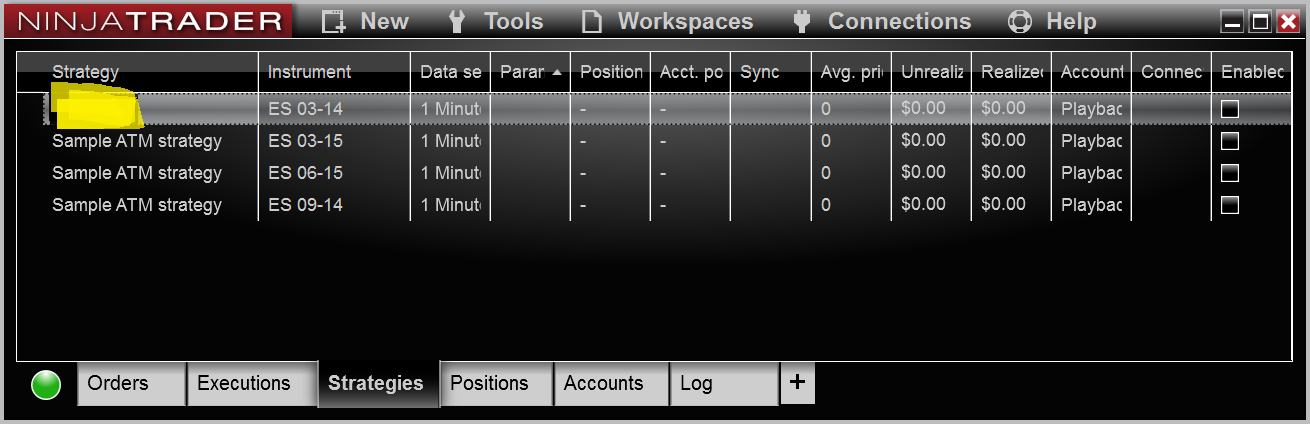Image resolution: width=1310 pixels, height=426 pixels.
Task: Open the Connections menu
Action: 881,21
